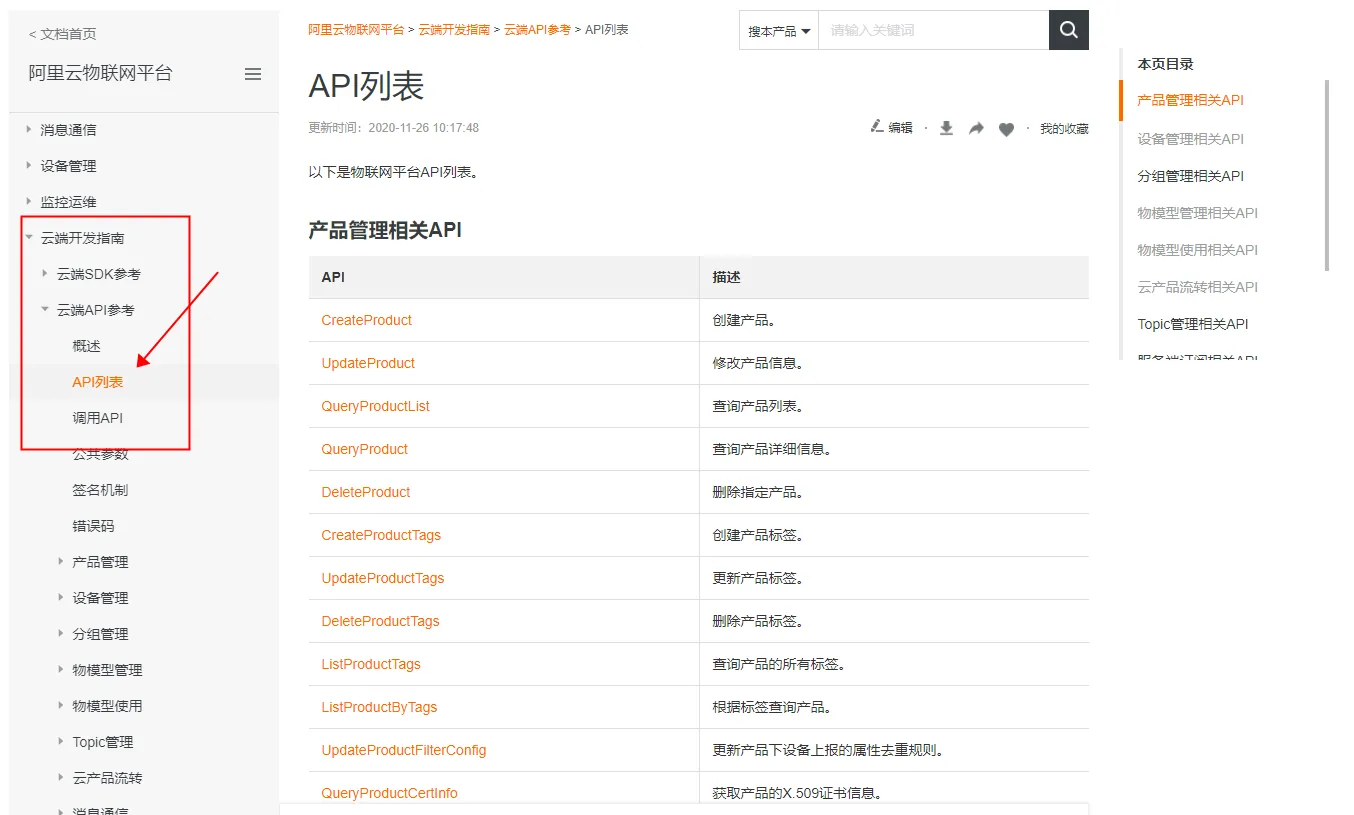This screenshot has height=815, width=1354.
Task: Expand the 监控运维 sidebar section
Action: 29,201
